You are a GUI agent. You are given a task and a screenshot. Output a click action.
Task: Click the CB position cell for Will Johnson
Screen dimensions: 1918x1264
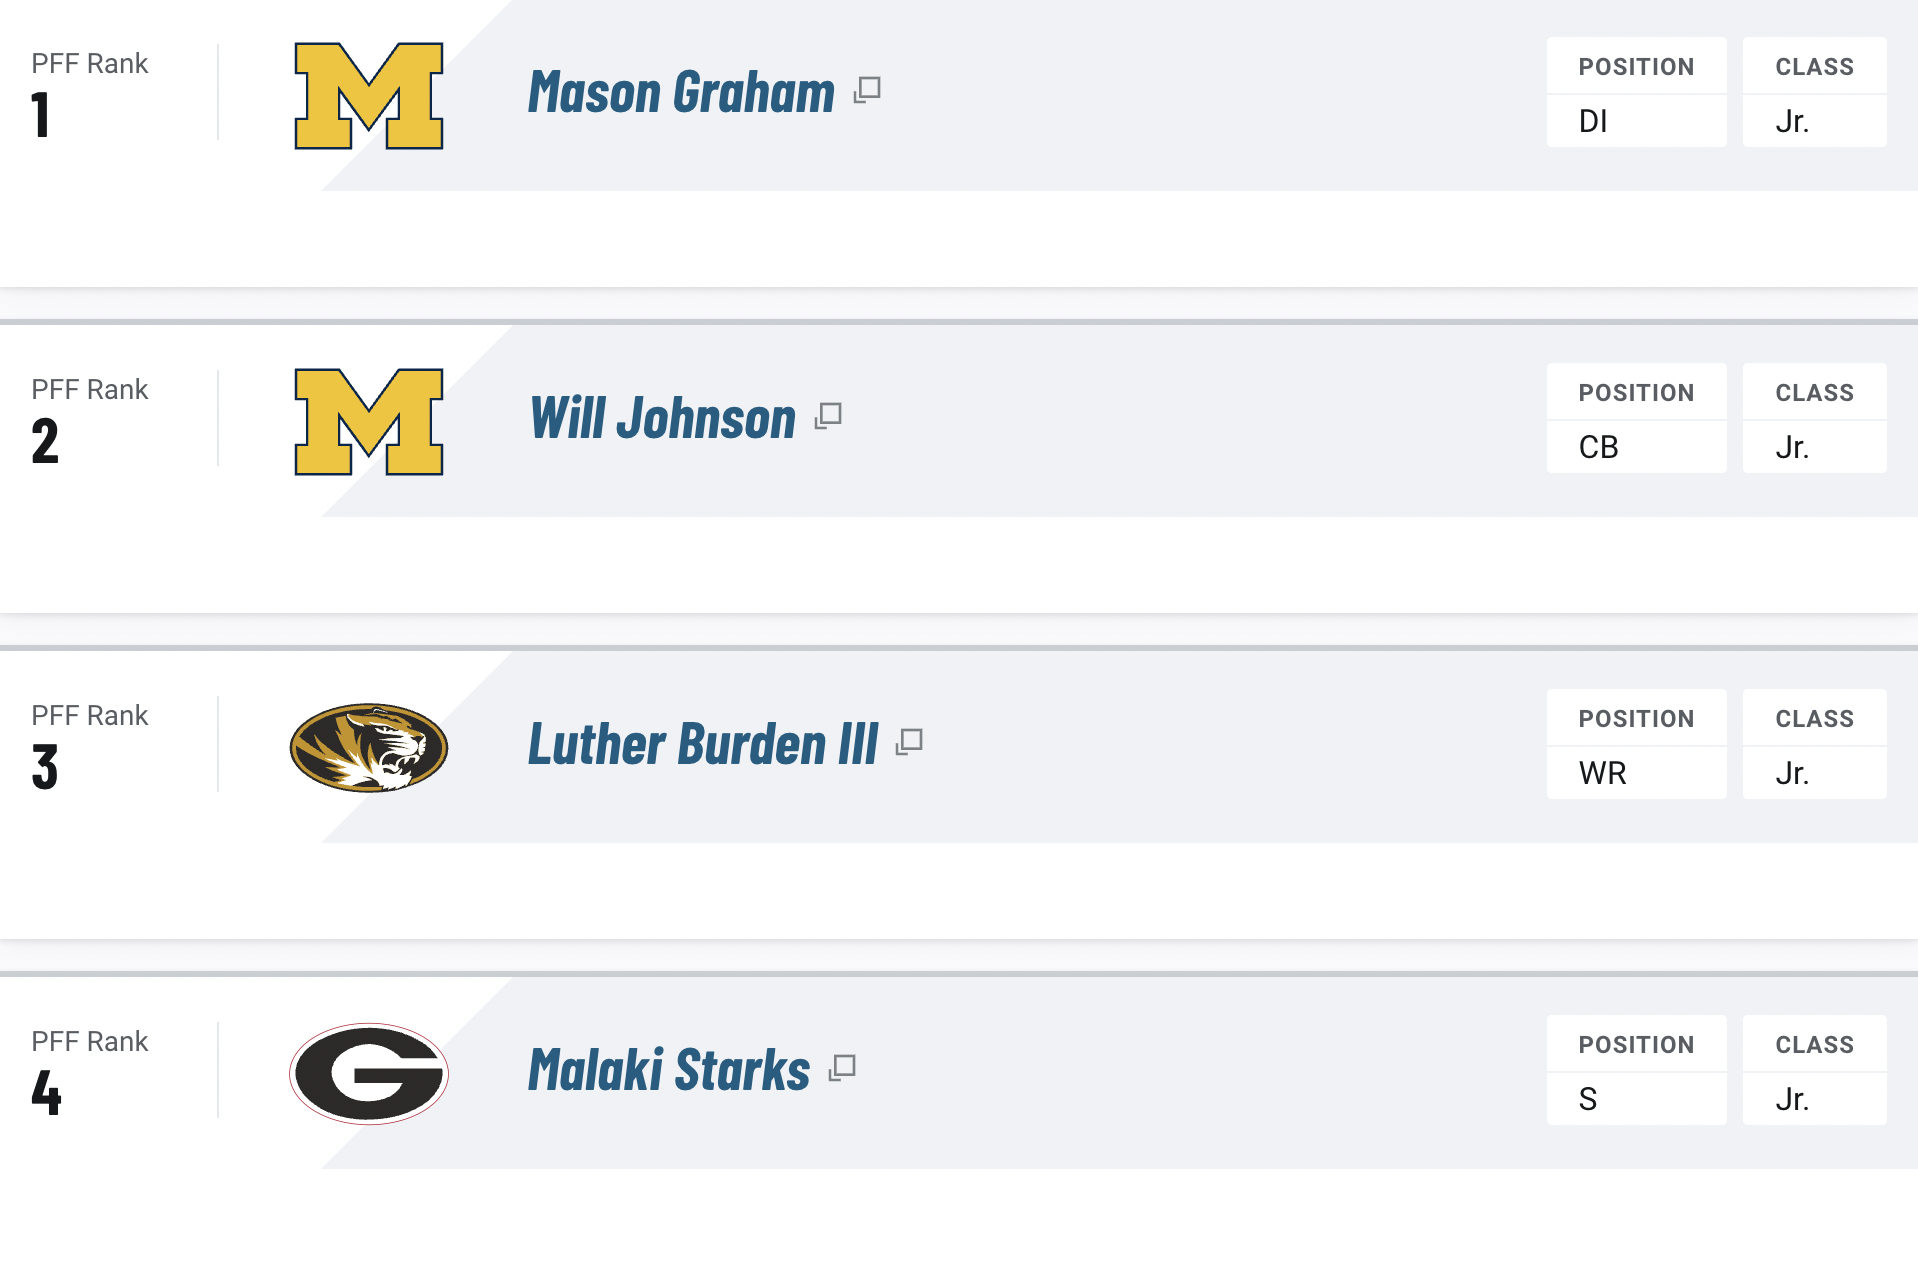[1598, 448]
